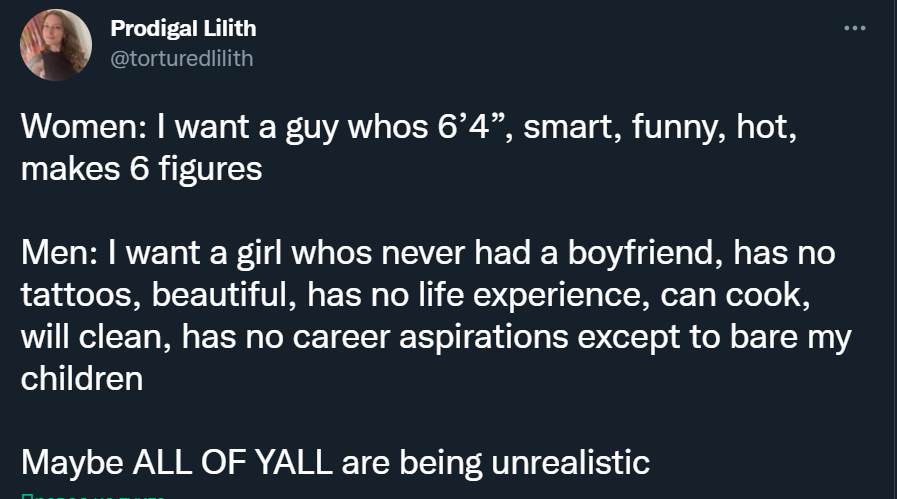This screenshot has width=897, height=499.
Task: Click the "bare my" words at line end
Action: click(791, 336)
